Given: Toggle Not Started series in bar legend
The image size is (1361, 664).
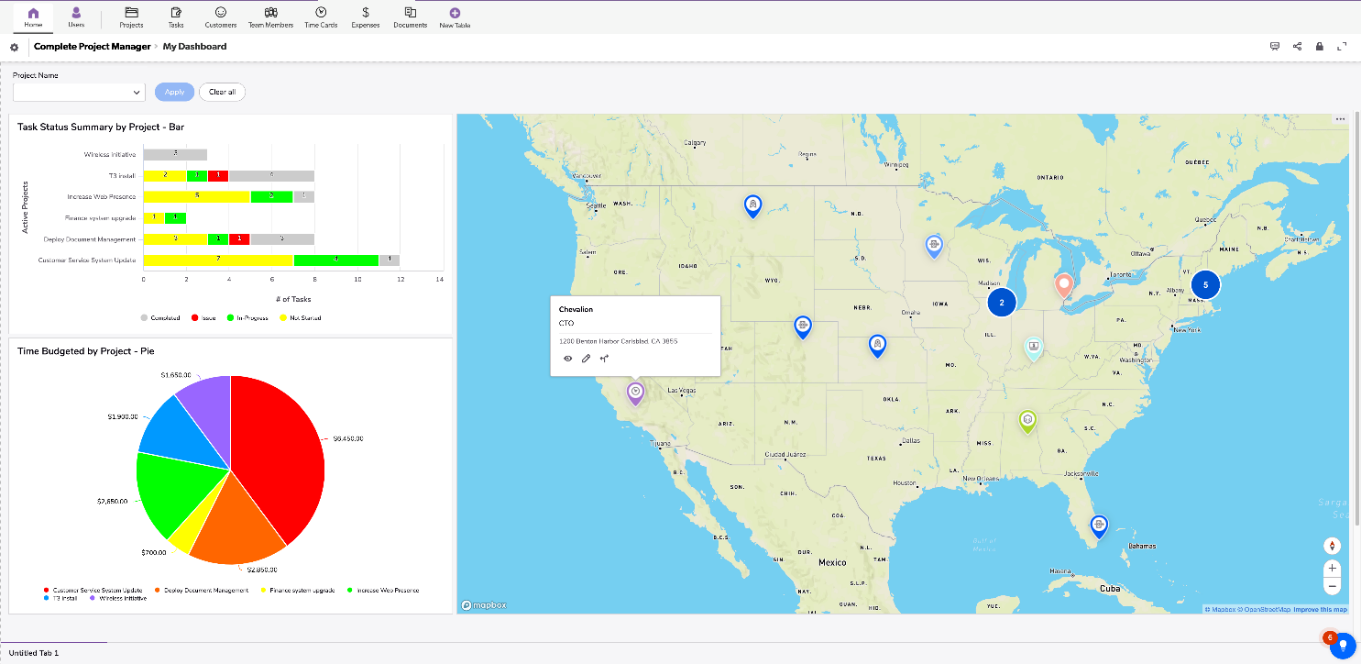Looking at the screenshot, I should (x=301, y=318).
